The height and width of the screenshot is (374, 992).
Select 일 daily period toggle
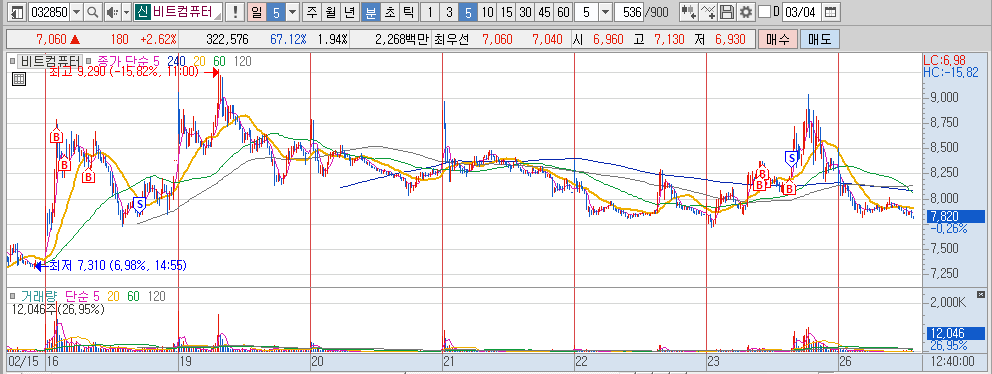tap(256, 11)
